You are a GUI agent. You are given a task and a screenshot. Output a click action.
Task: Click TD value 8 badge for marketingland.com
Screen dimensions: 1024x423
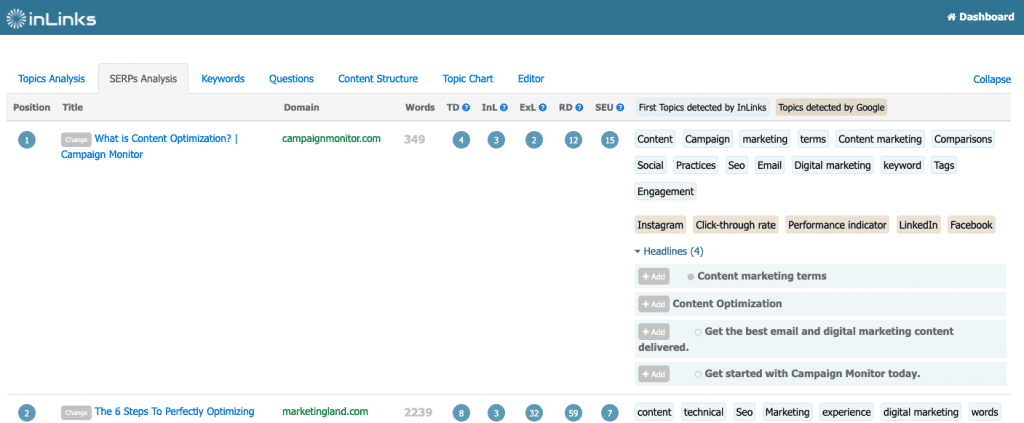461,413
